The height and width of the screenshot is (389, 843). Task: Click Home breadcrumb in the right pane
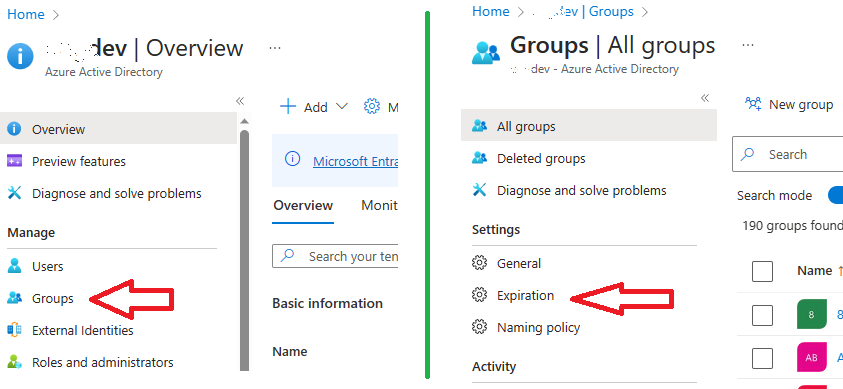[491, 11]
